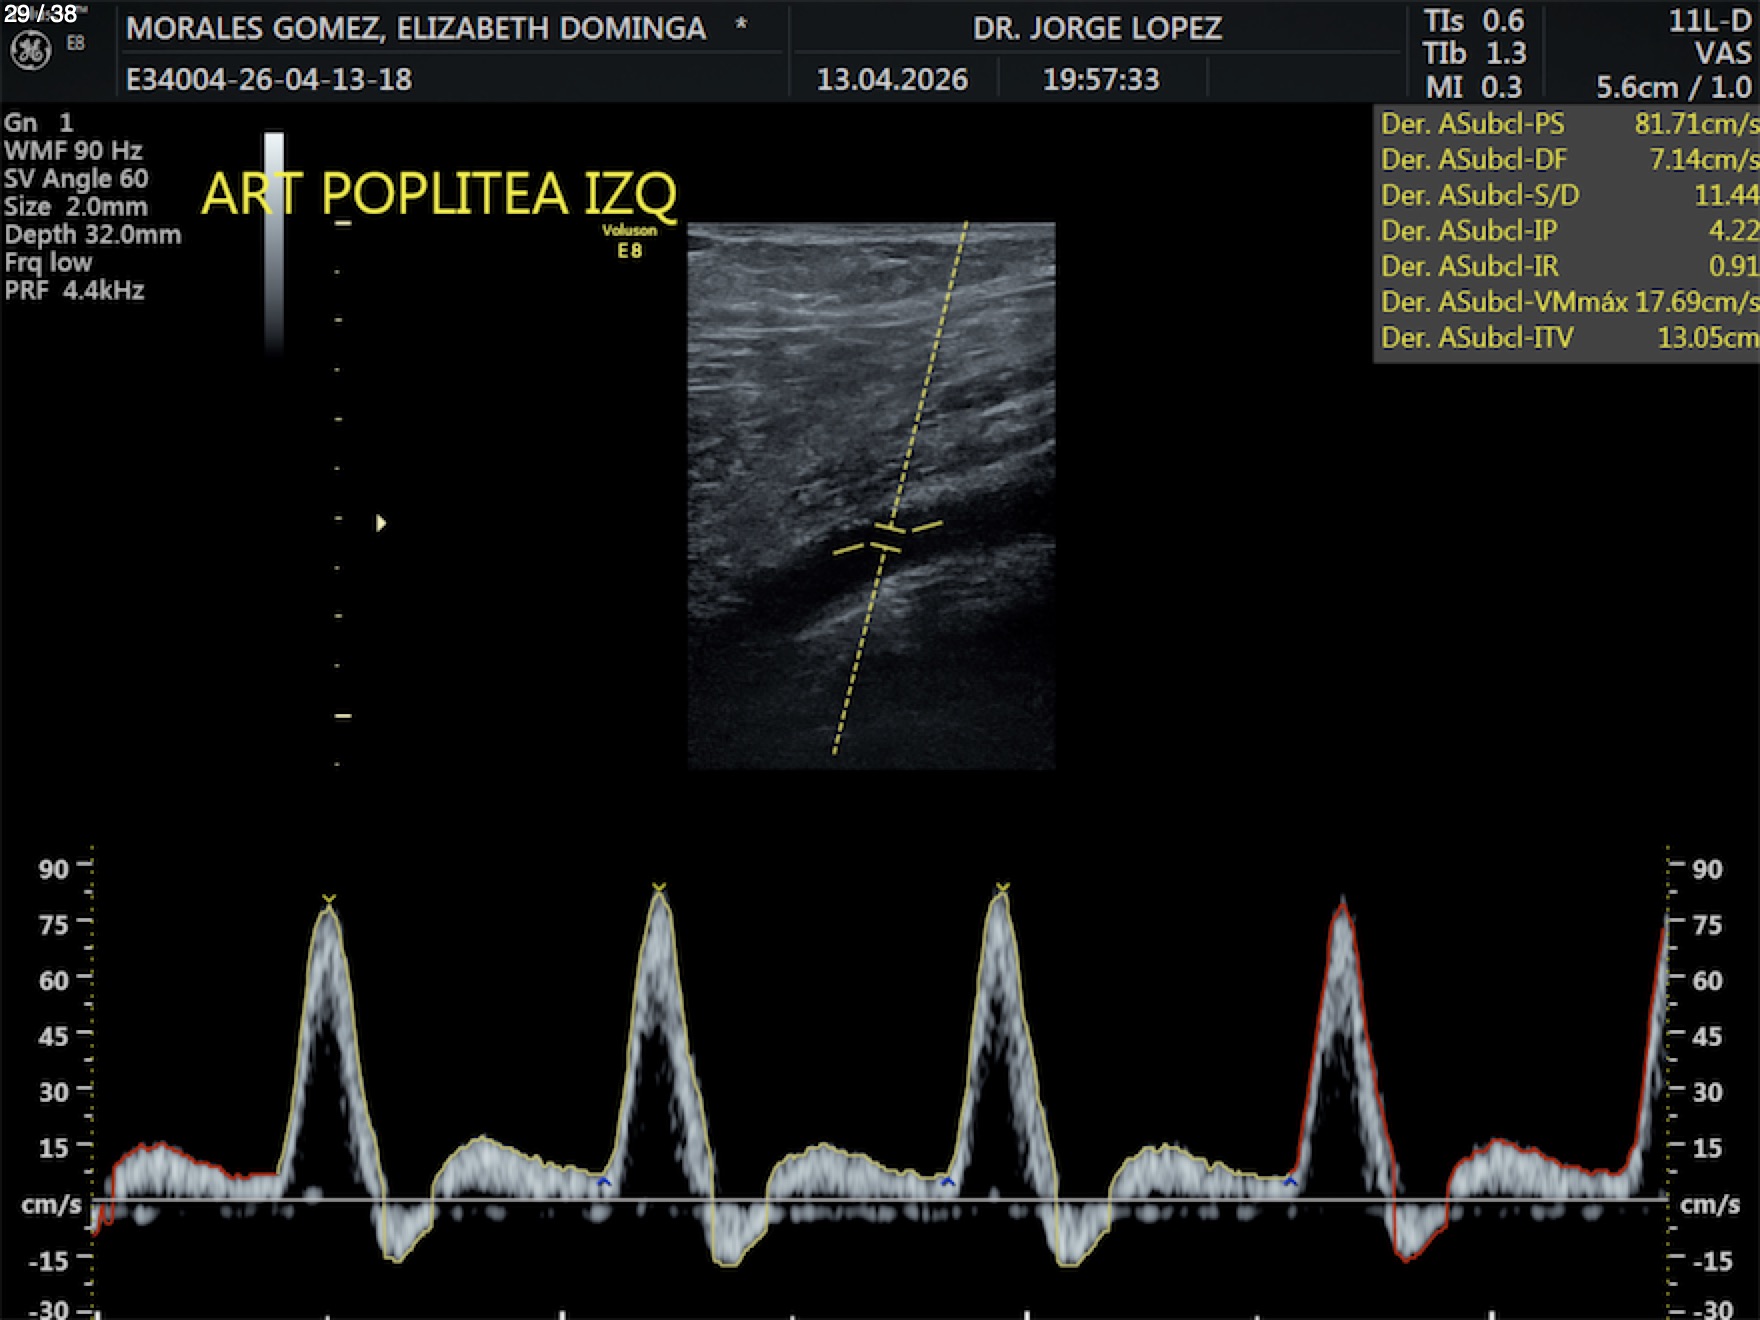Click the GE logo in the header
Screen dimensions: 1760x1320
30,51
